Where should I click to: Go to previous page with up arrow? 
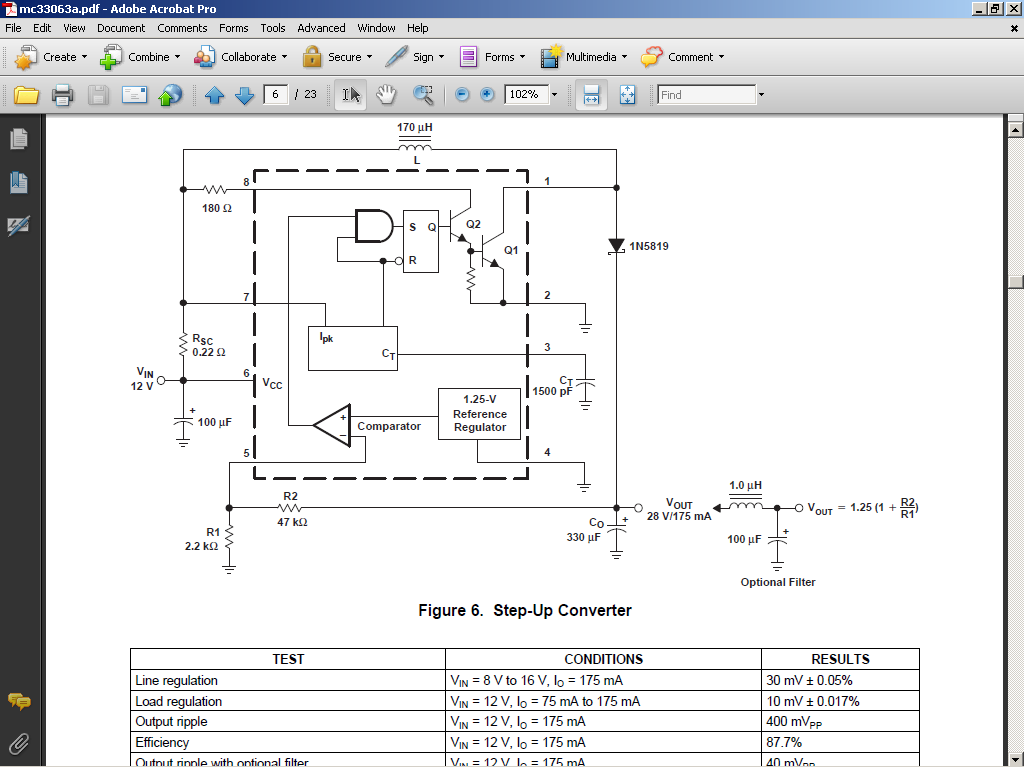coord(214,95)
